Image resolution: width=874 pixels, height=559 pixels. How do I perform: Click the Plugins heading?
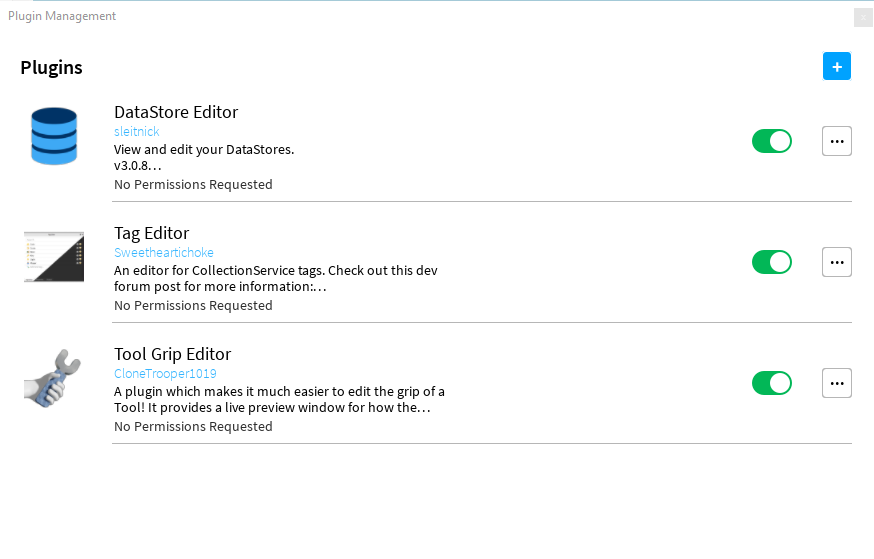[51, 67]
